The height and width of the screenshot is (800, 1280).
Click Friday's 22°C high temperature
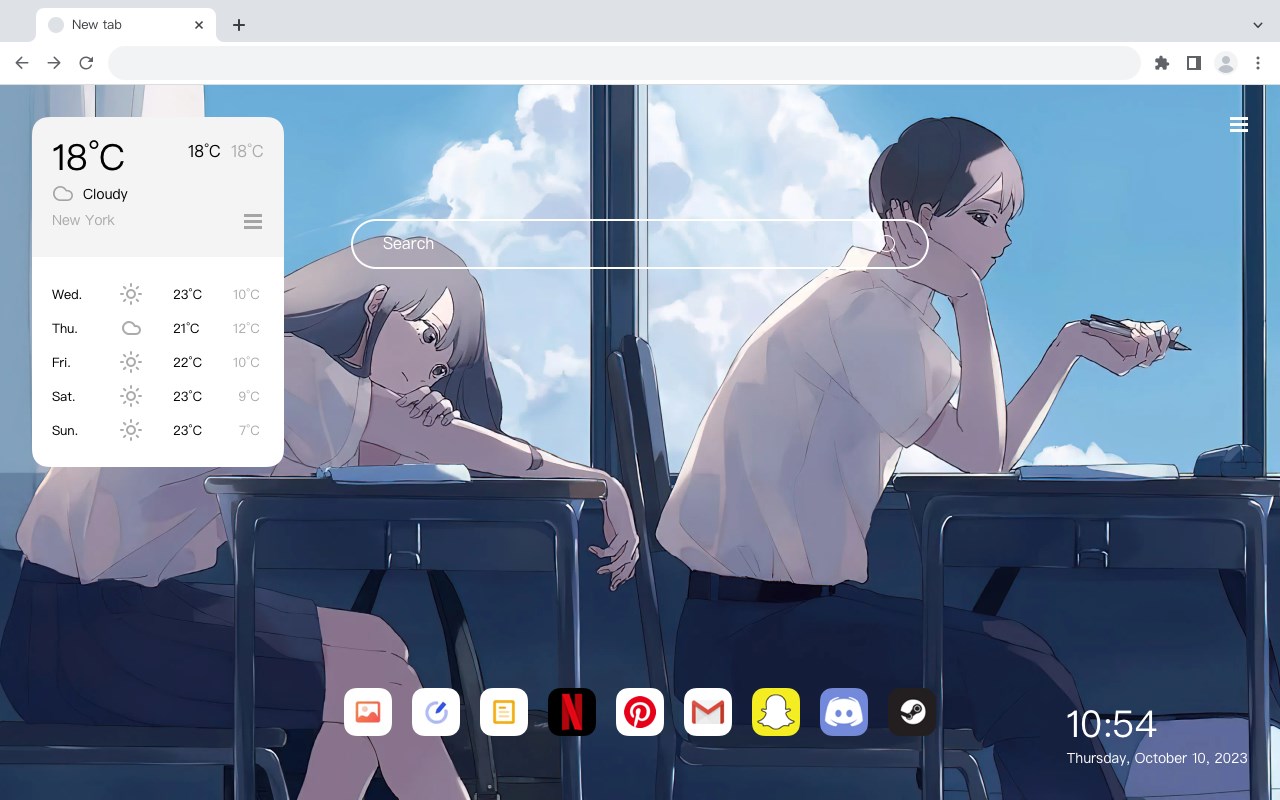coord(187,362)
